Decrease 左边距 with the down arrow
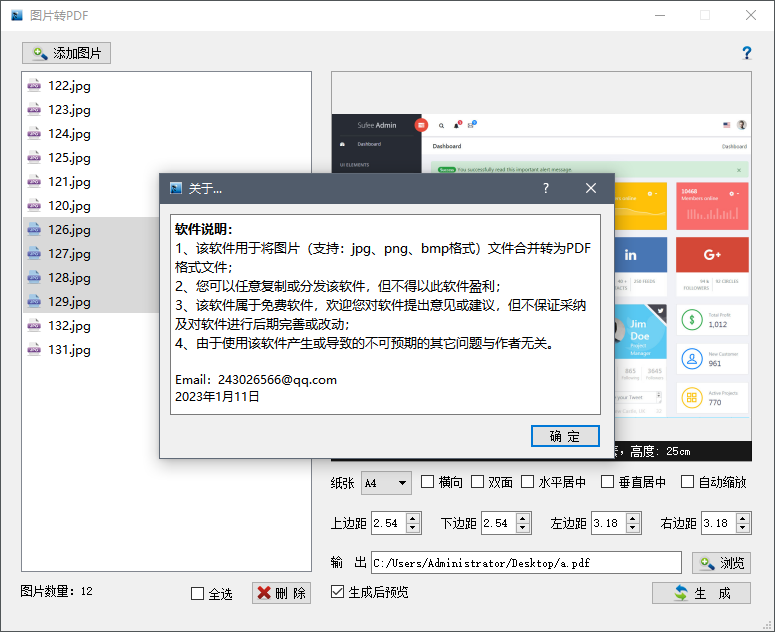Screen dimensions: 775x632 coord(633,528)
